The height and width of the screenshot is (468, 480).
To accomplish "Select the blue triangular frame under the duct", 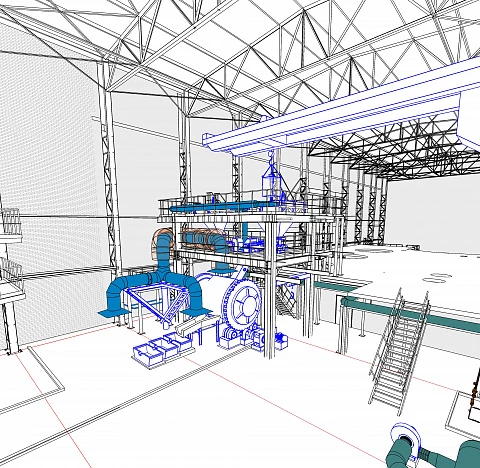I will point(155,302).
